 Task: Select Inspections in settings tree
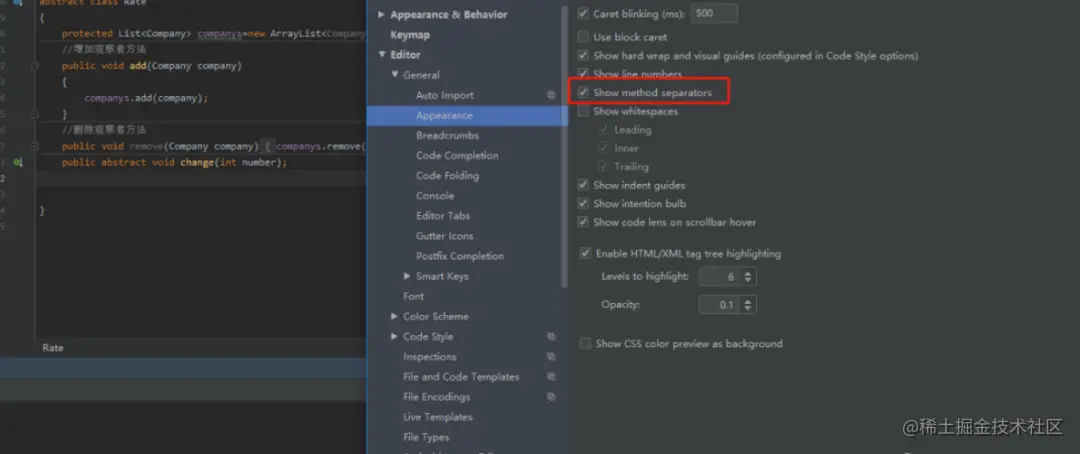pyautogui.click(x=430, y=356)
